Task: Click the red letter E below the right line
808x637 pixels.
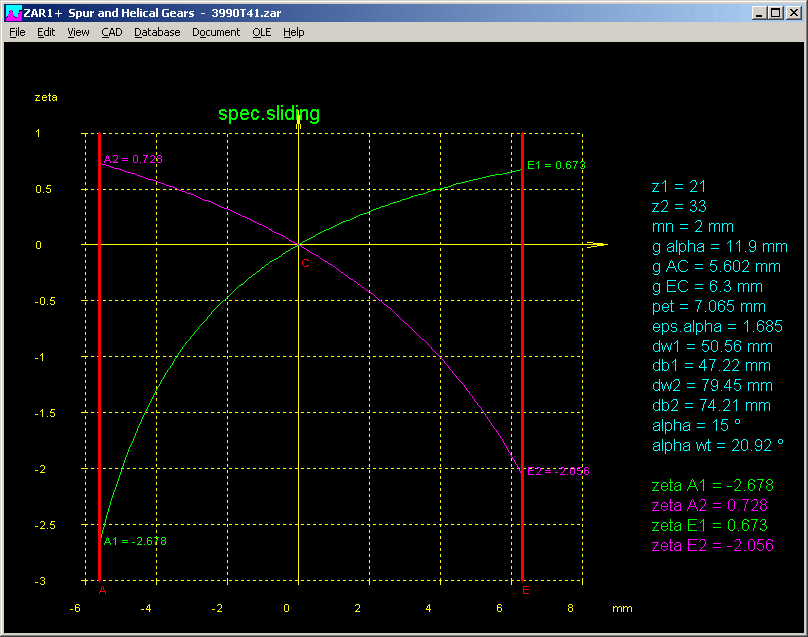Action: click(x=526, y=590)
